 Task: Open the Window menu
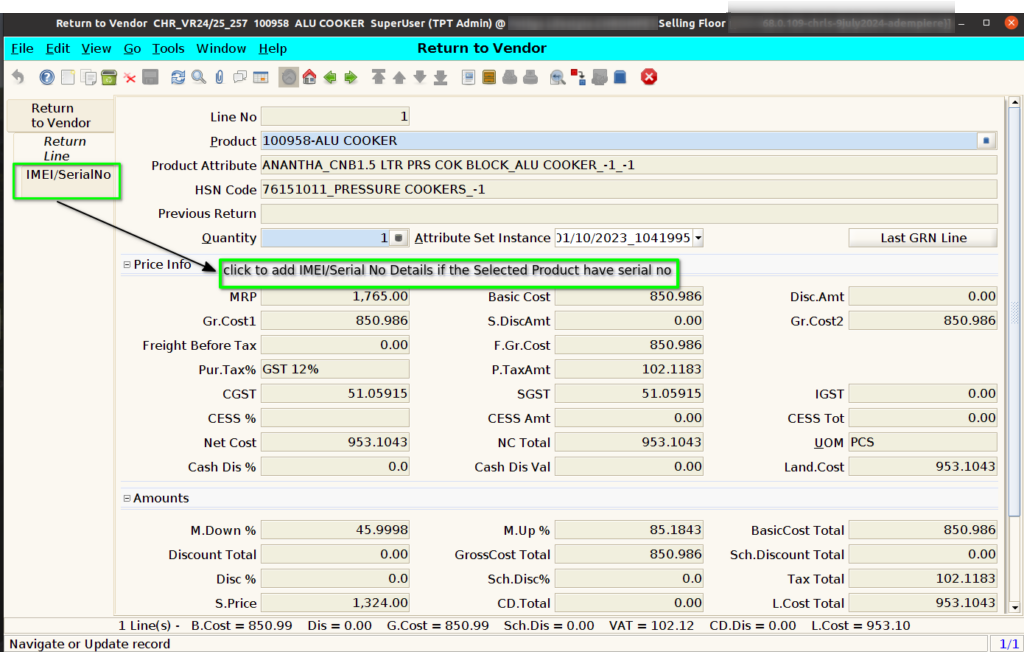pos(221,48)
